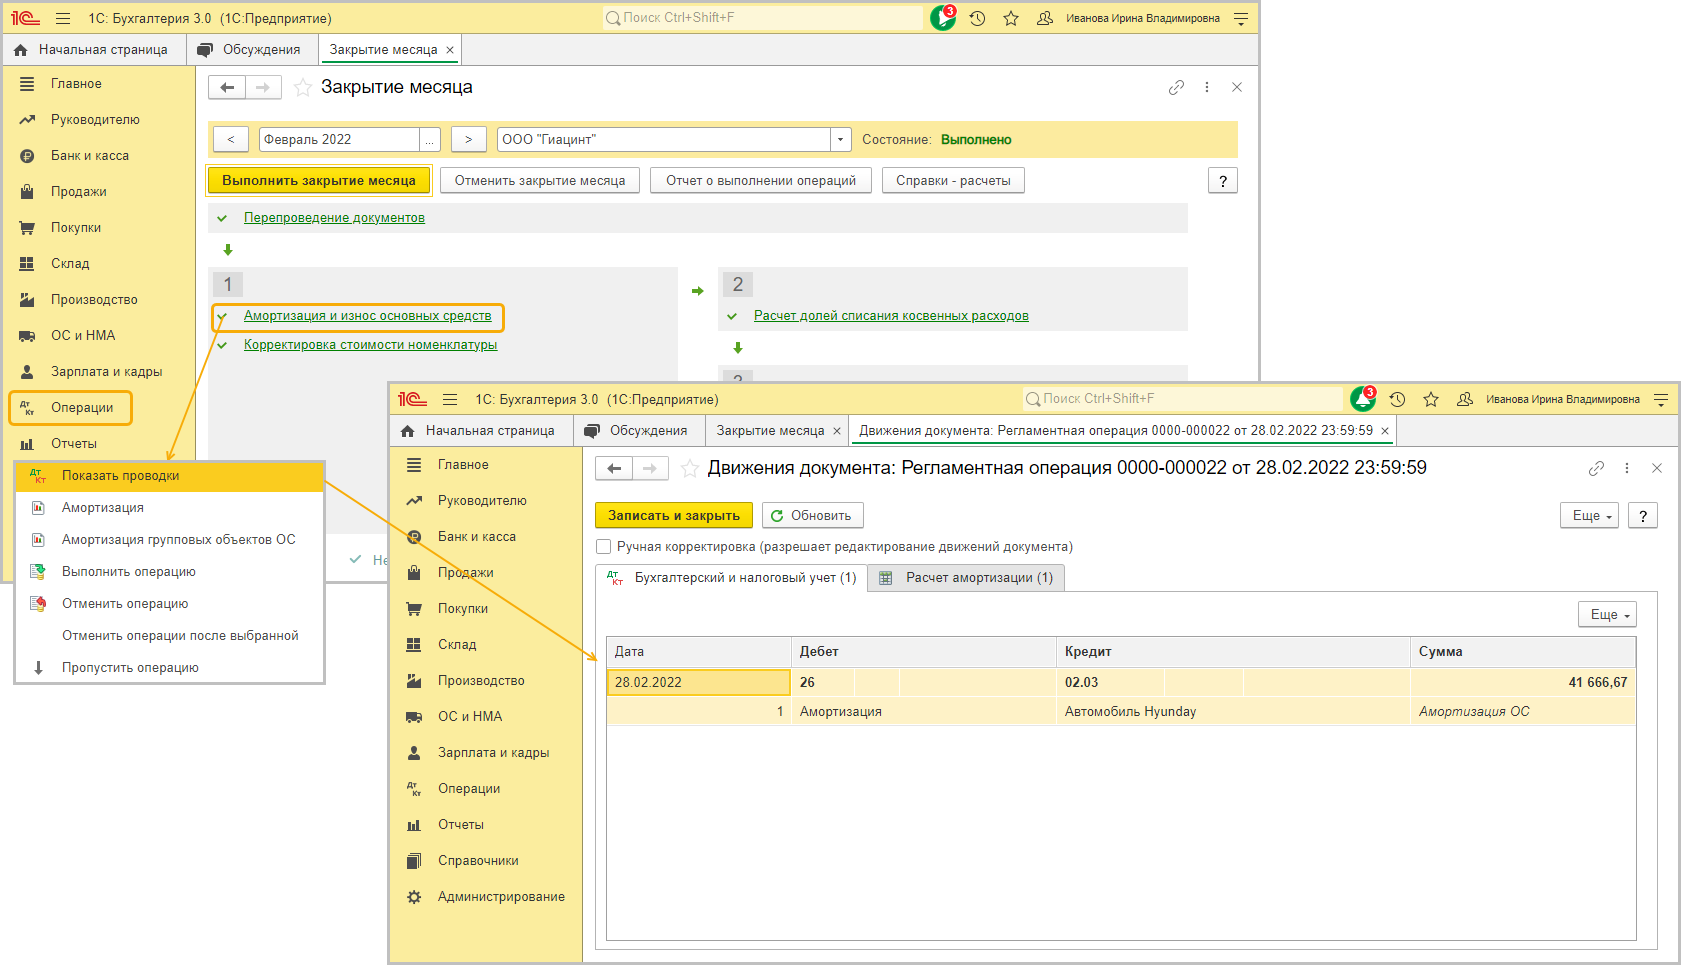Enable Ручная корректировка checkbox
Screen dimensions: 1681x965
(603, 547)
